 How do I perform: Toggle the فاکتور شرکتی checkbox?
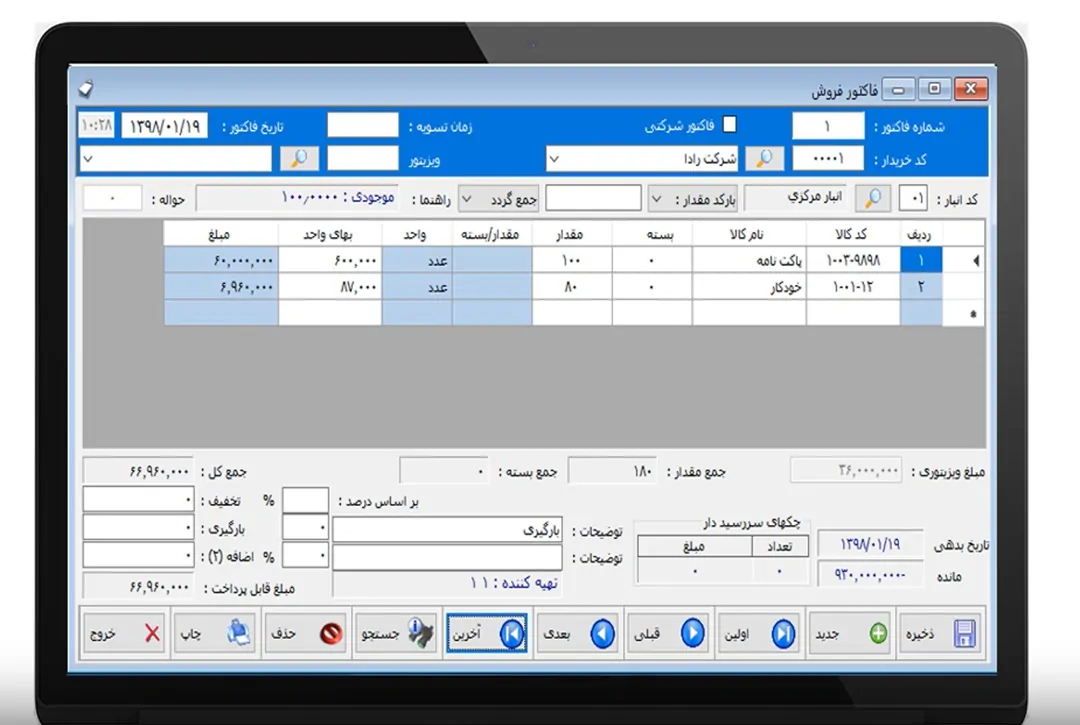(x=729, y=125)
